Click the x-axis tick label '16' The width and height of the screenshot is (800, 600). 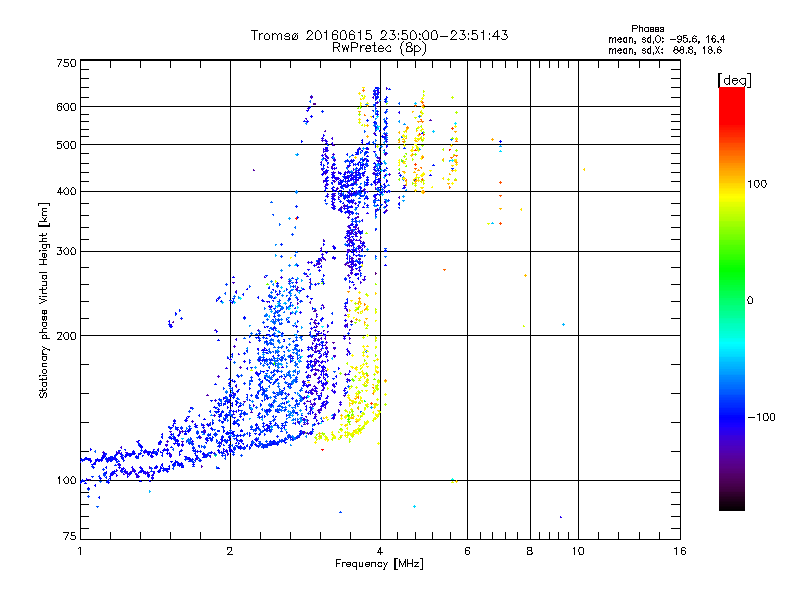[680, 551]
